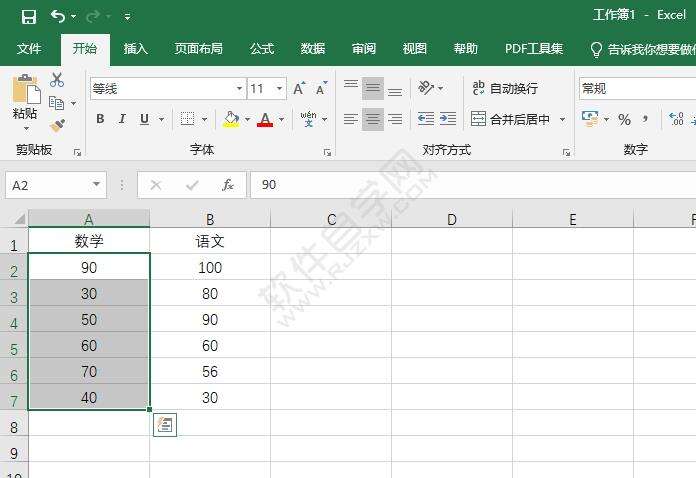Click the Undo arrow icon
The width and height of the screenshot is (696, 478).
(x=58, y=16)
